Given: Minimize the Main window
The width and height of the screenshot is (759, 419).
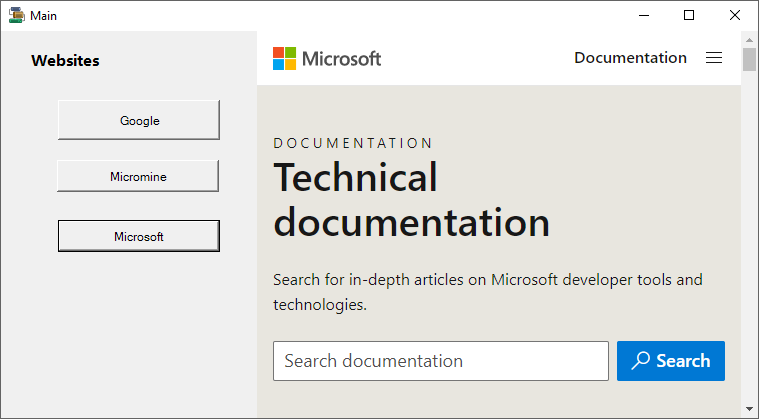Looking at the screenshot, I should 644,15.
